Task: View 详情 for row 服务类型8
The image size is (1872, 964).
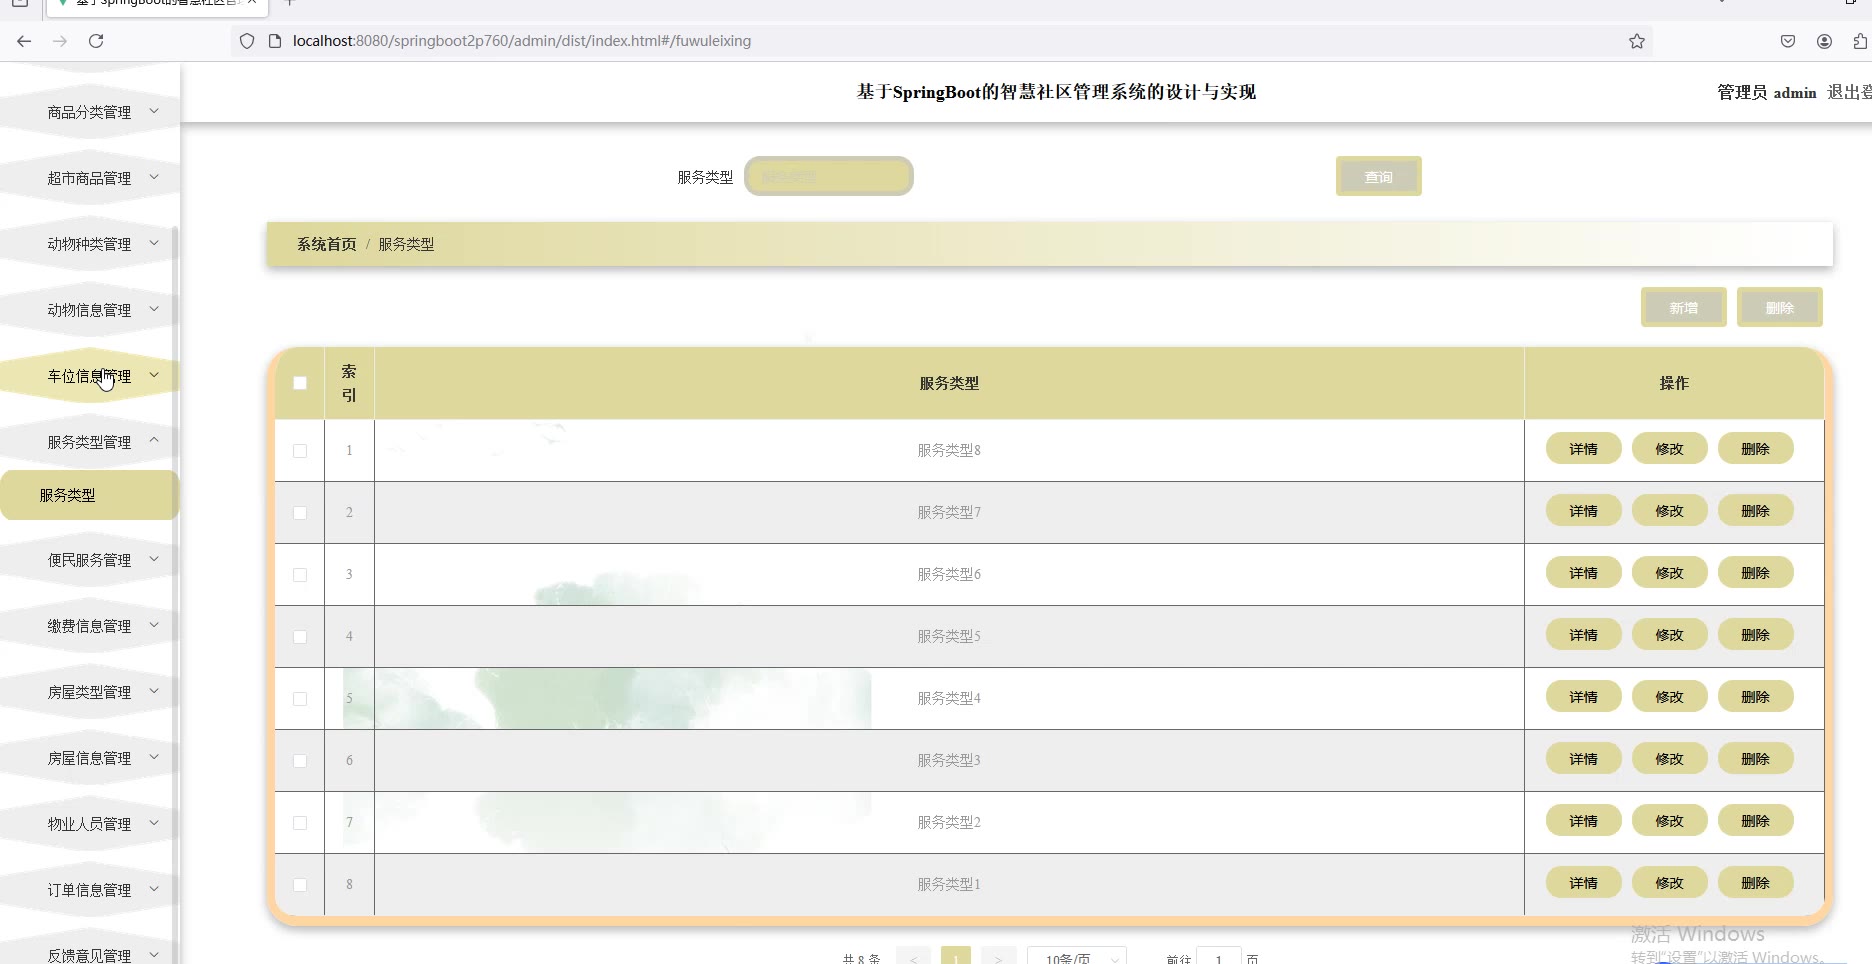Action: click(x=1584, y=449)
